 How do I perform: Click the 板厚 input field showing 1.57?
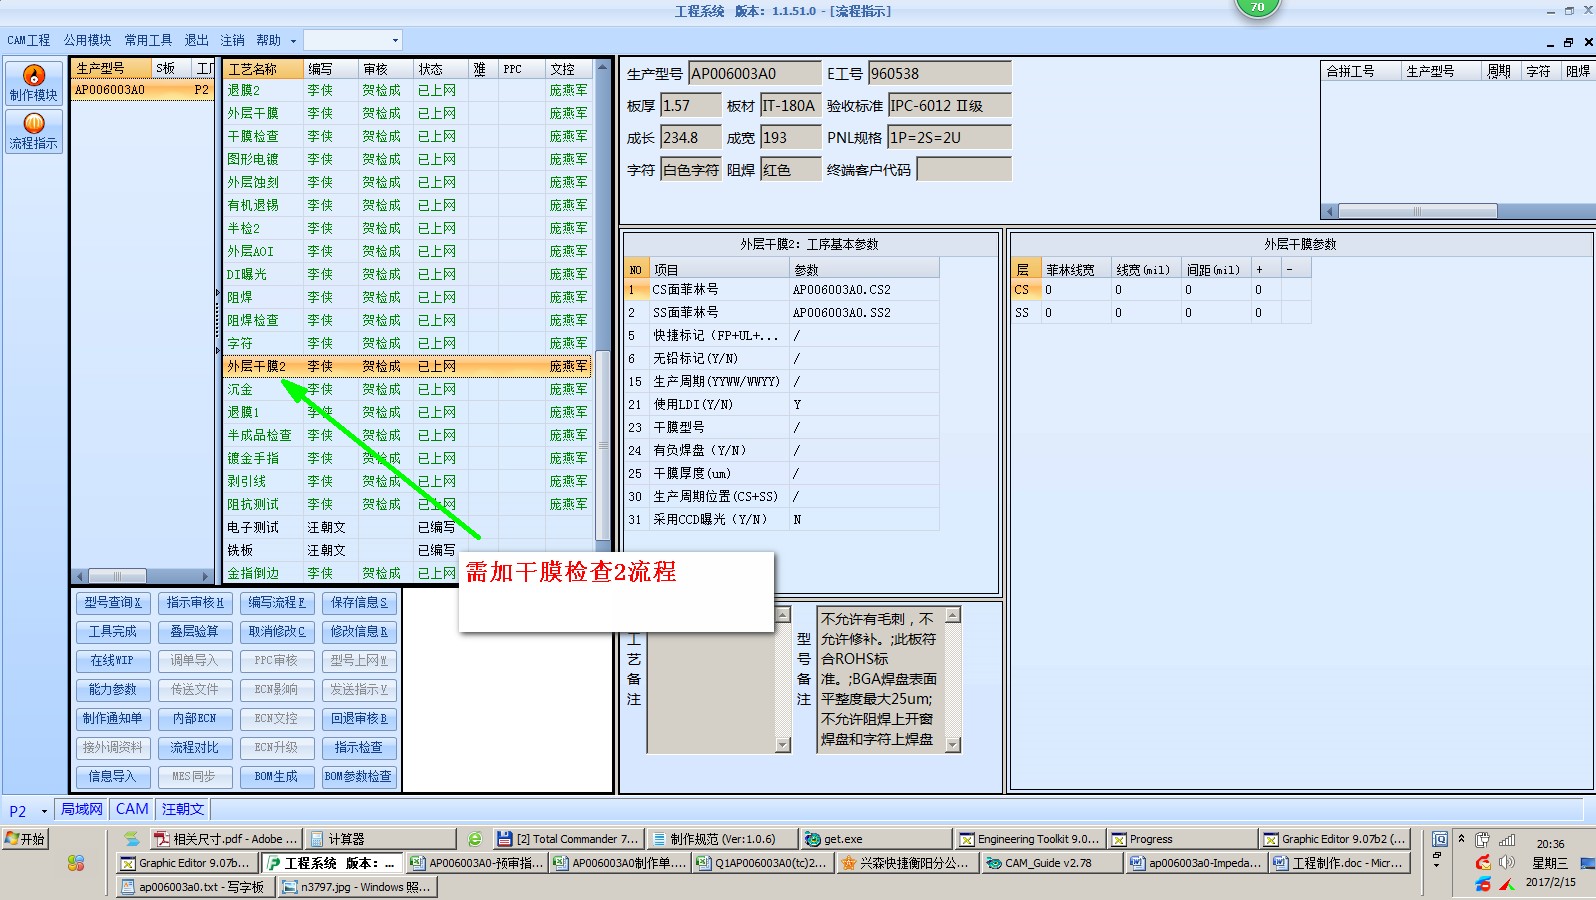click(x=691, y=105)
